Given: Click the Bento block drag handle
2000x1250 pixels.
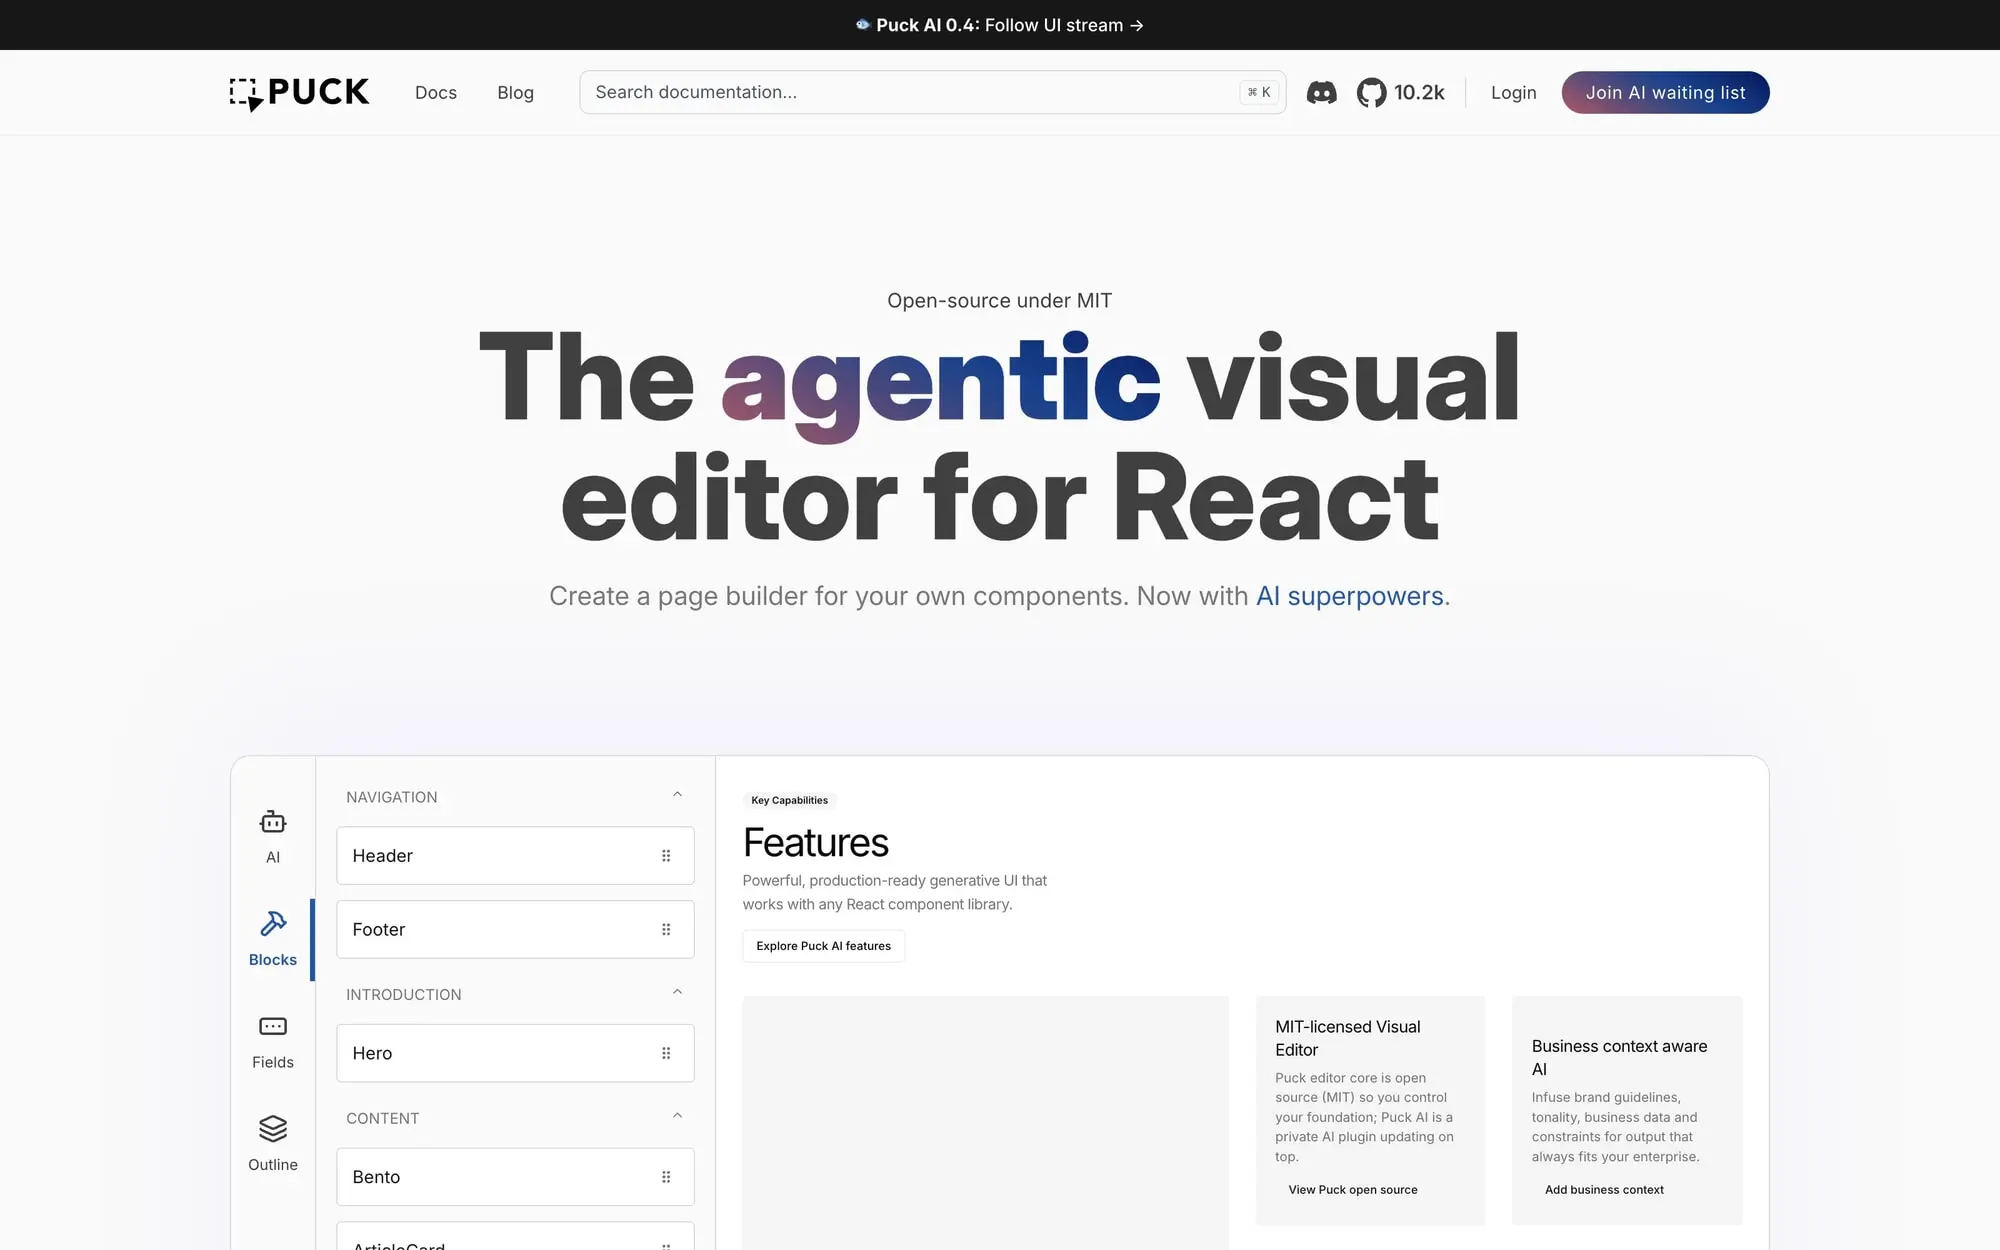Looking at the screenshot, I should [666, 1177].
